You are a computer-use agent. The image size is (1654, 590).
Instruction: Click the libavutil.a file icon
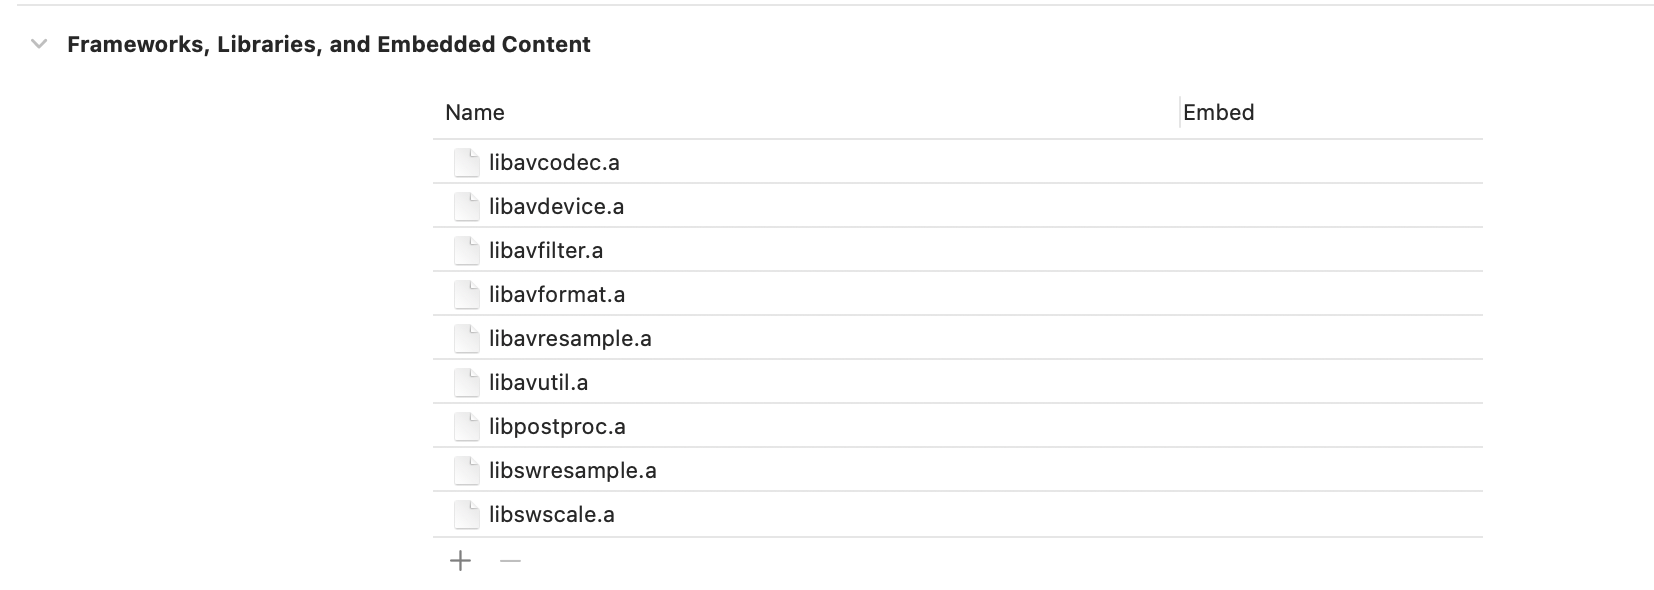(466, 382)
